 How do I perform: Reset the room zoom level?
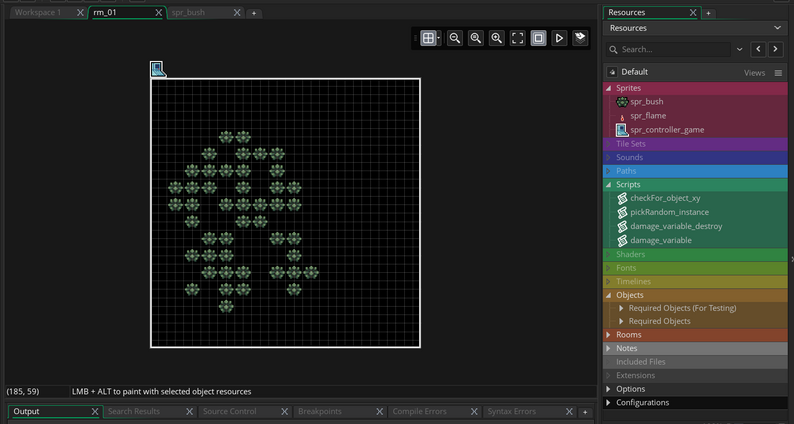476,38
